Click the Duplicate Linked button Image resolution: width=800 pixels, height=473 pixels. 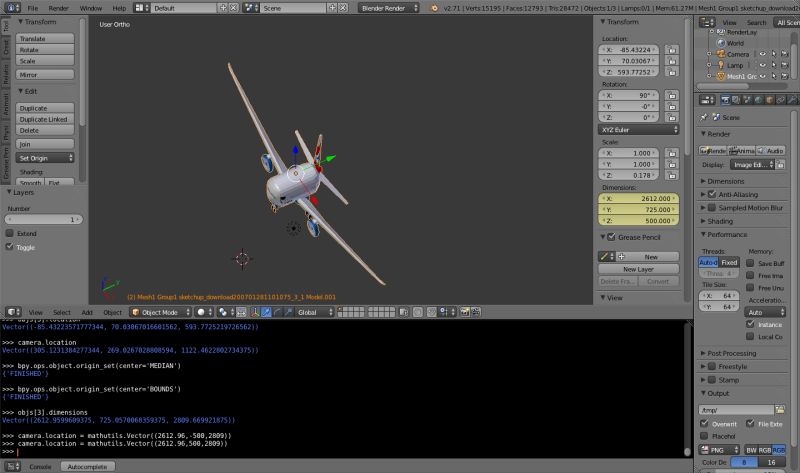point(45,119)
